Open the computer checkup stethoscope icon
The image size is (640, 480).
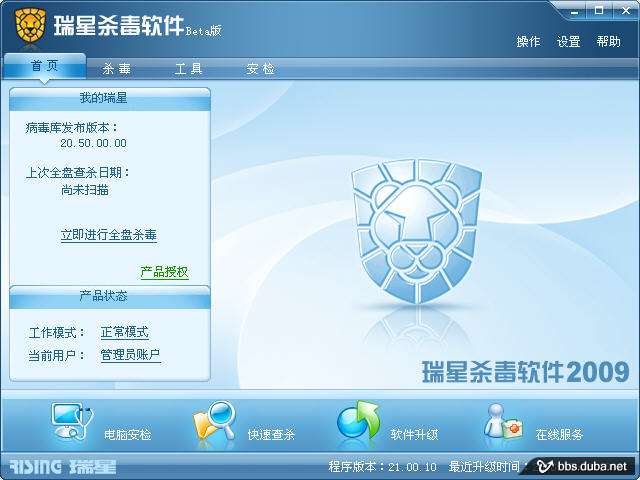point(72,422)
